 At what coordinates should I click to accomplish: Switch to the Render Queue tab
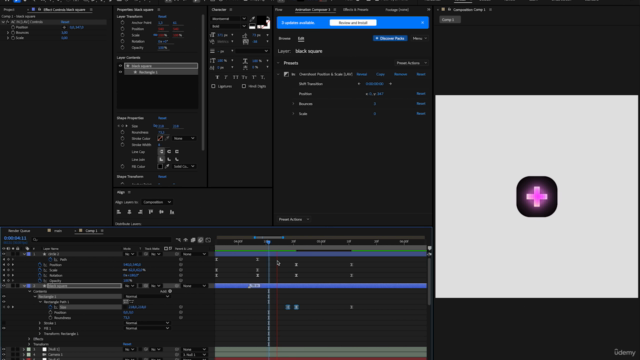(19, 231)
